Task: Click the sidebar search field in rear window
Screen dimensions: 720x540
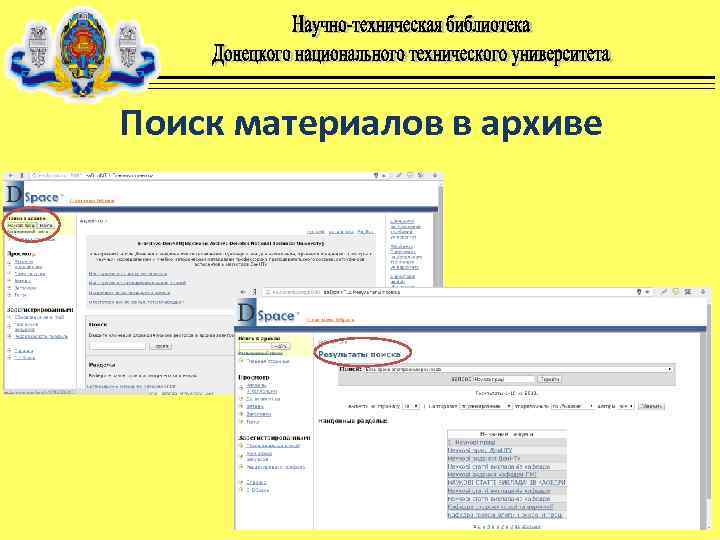Action: pyautogui.click(x=22, y=225)
